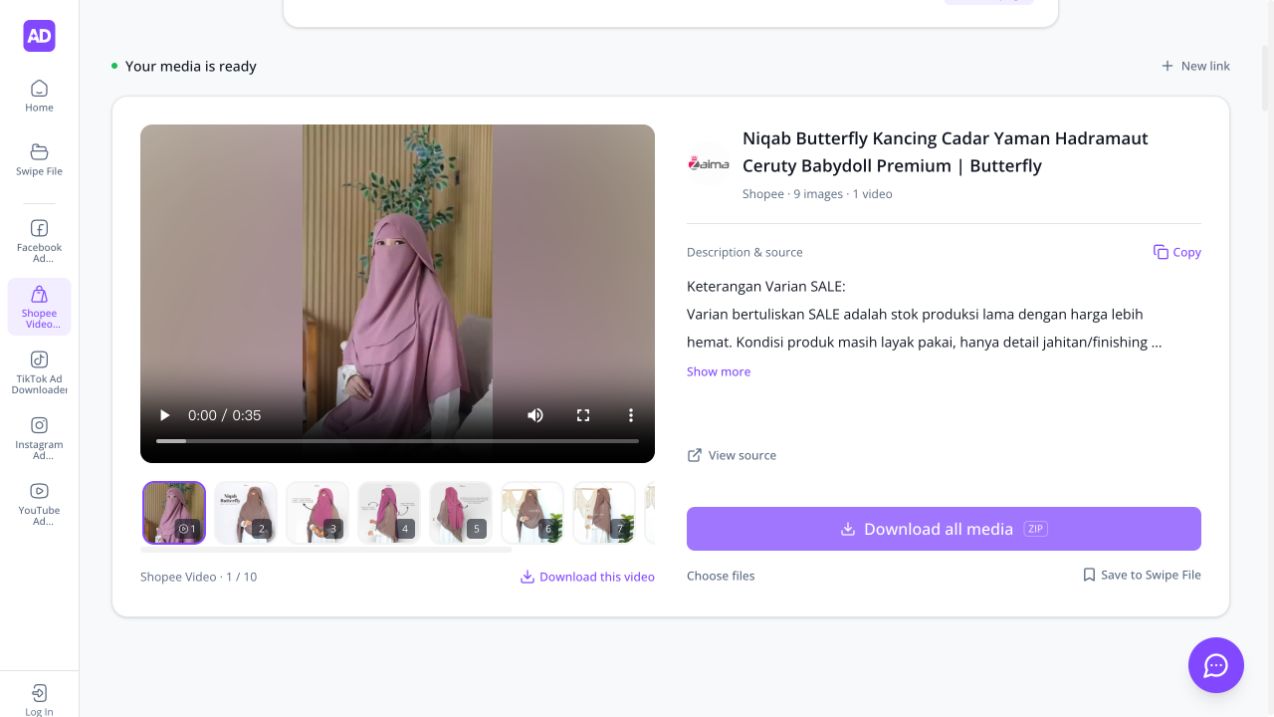Open the video more options menu
Viewport: 1274px width, 717px height.
[631, 415]
